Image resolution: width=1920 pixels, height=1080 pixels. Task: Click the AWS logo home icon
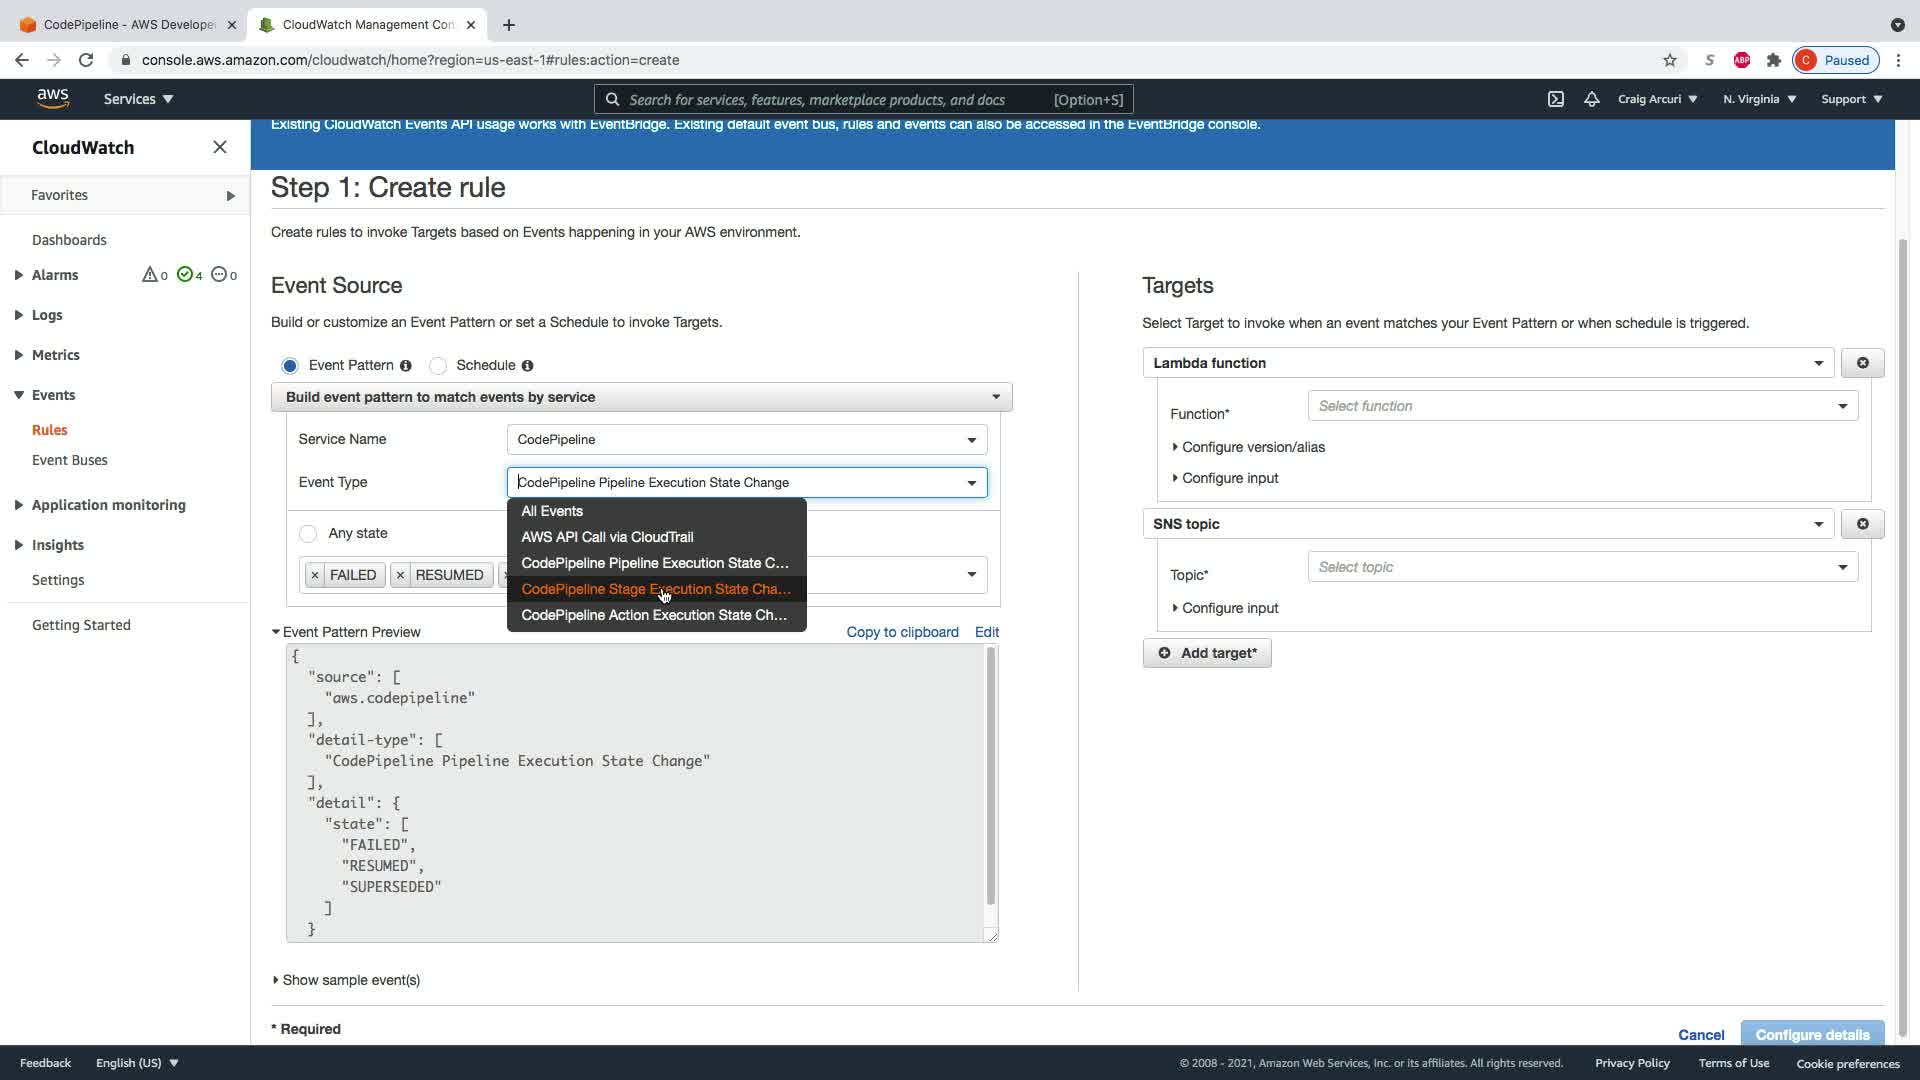[x=53, y=98]
